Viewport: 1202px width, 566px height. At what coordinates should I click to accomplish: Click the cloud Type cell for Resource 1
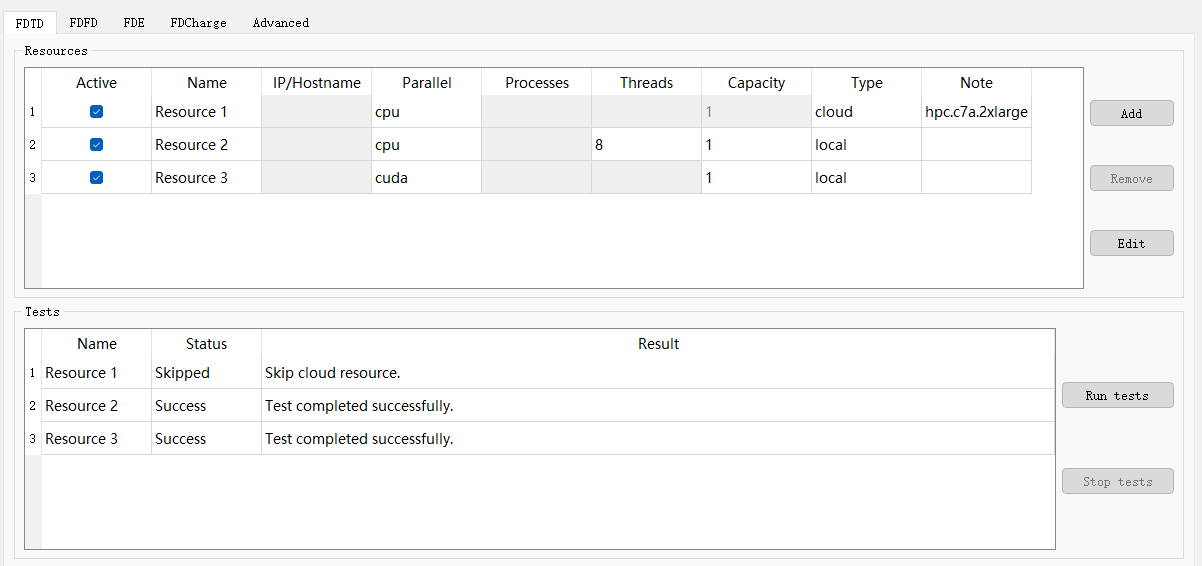(866, 112)
